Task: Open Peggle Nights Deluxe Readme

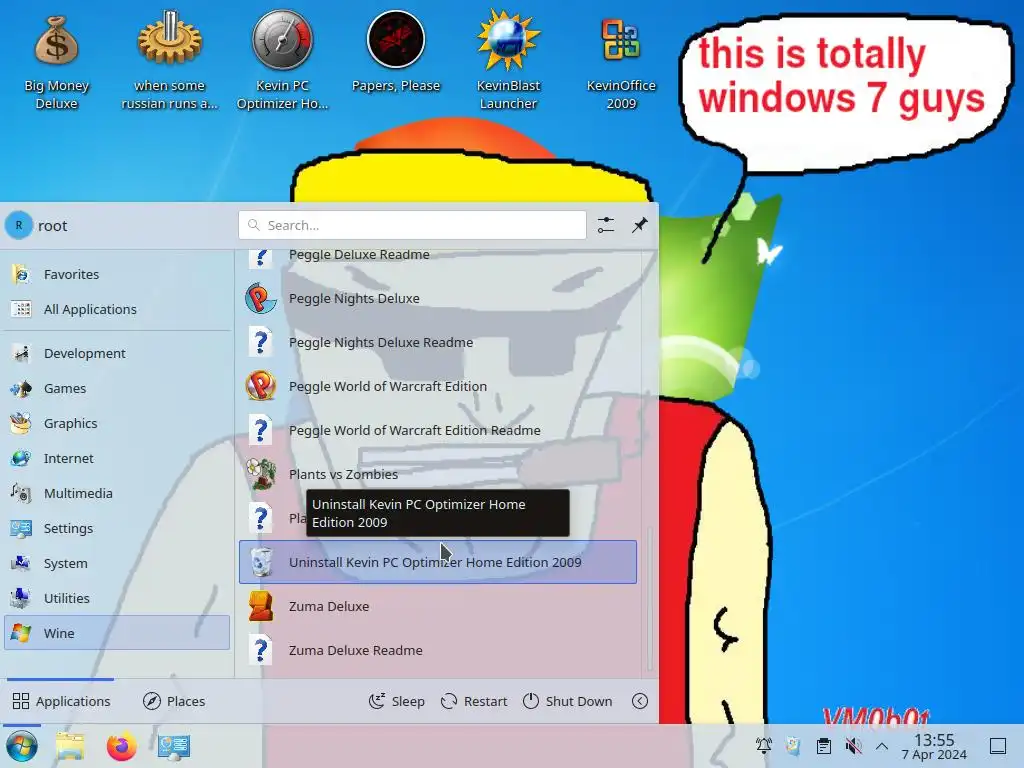Action: click(438, 342)
